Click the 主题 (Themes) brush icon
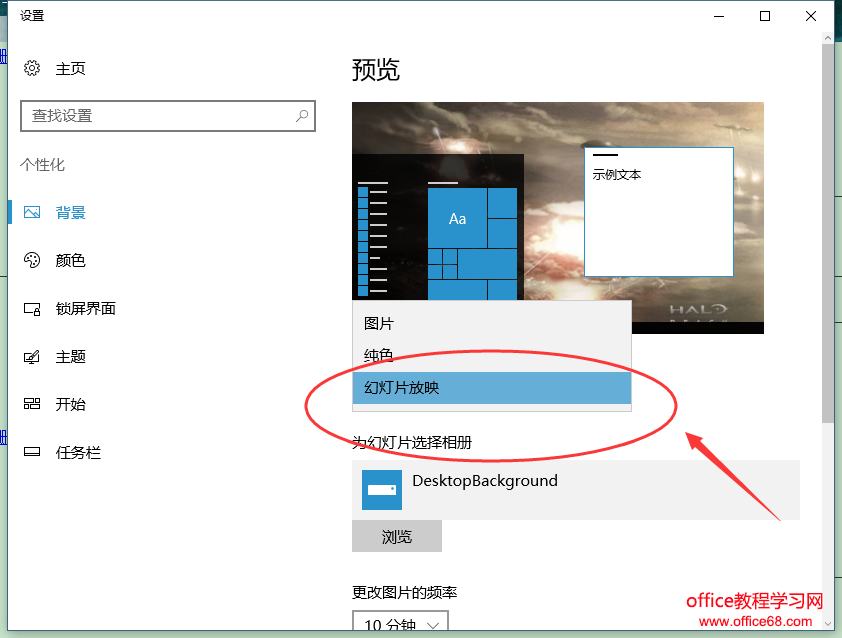The width and height of the screenshot is (842, 638). coord(34,357)
